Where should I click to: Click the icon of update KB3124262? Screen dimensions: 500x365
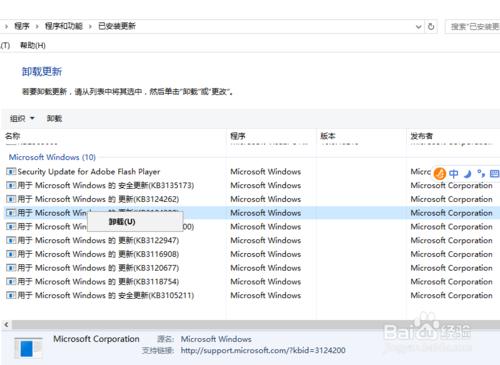click(11, 199)
